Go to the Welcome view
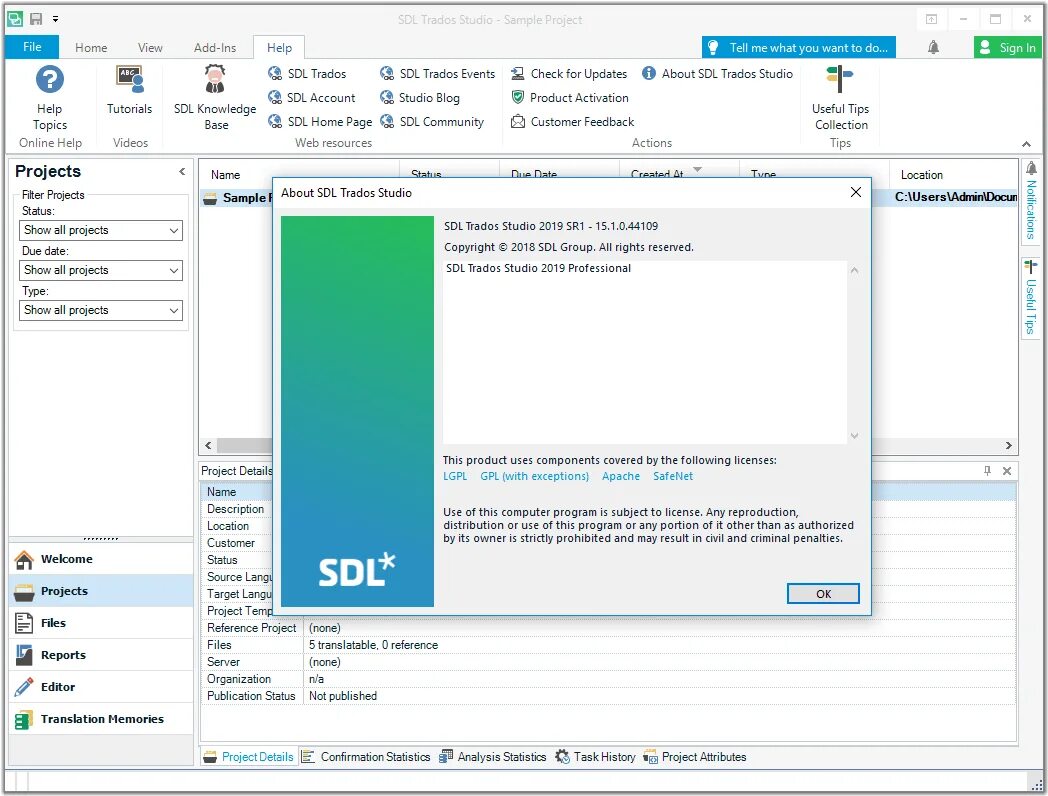Image resolution: width=1048 pixels, height=796 pixels. click(x=101, y=559)
